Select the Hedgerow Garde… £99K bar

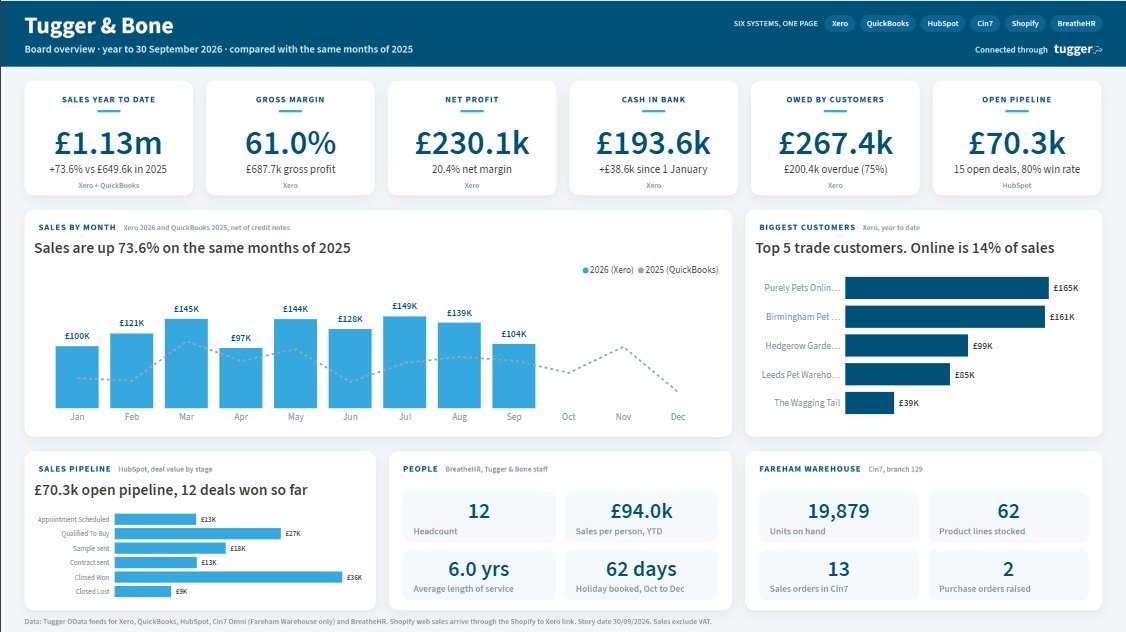906,345
